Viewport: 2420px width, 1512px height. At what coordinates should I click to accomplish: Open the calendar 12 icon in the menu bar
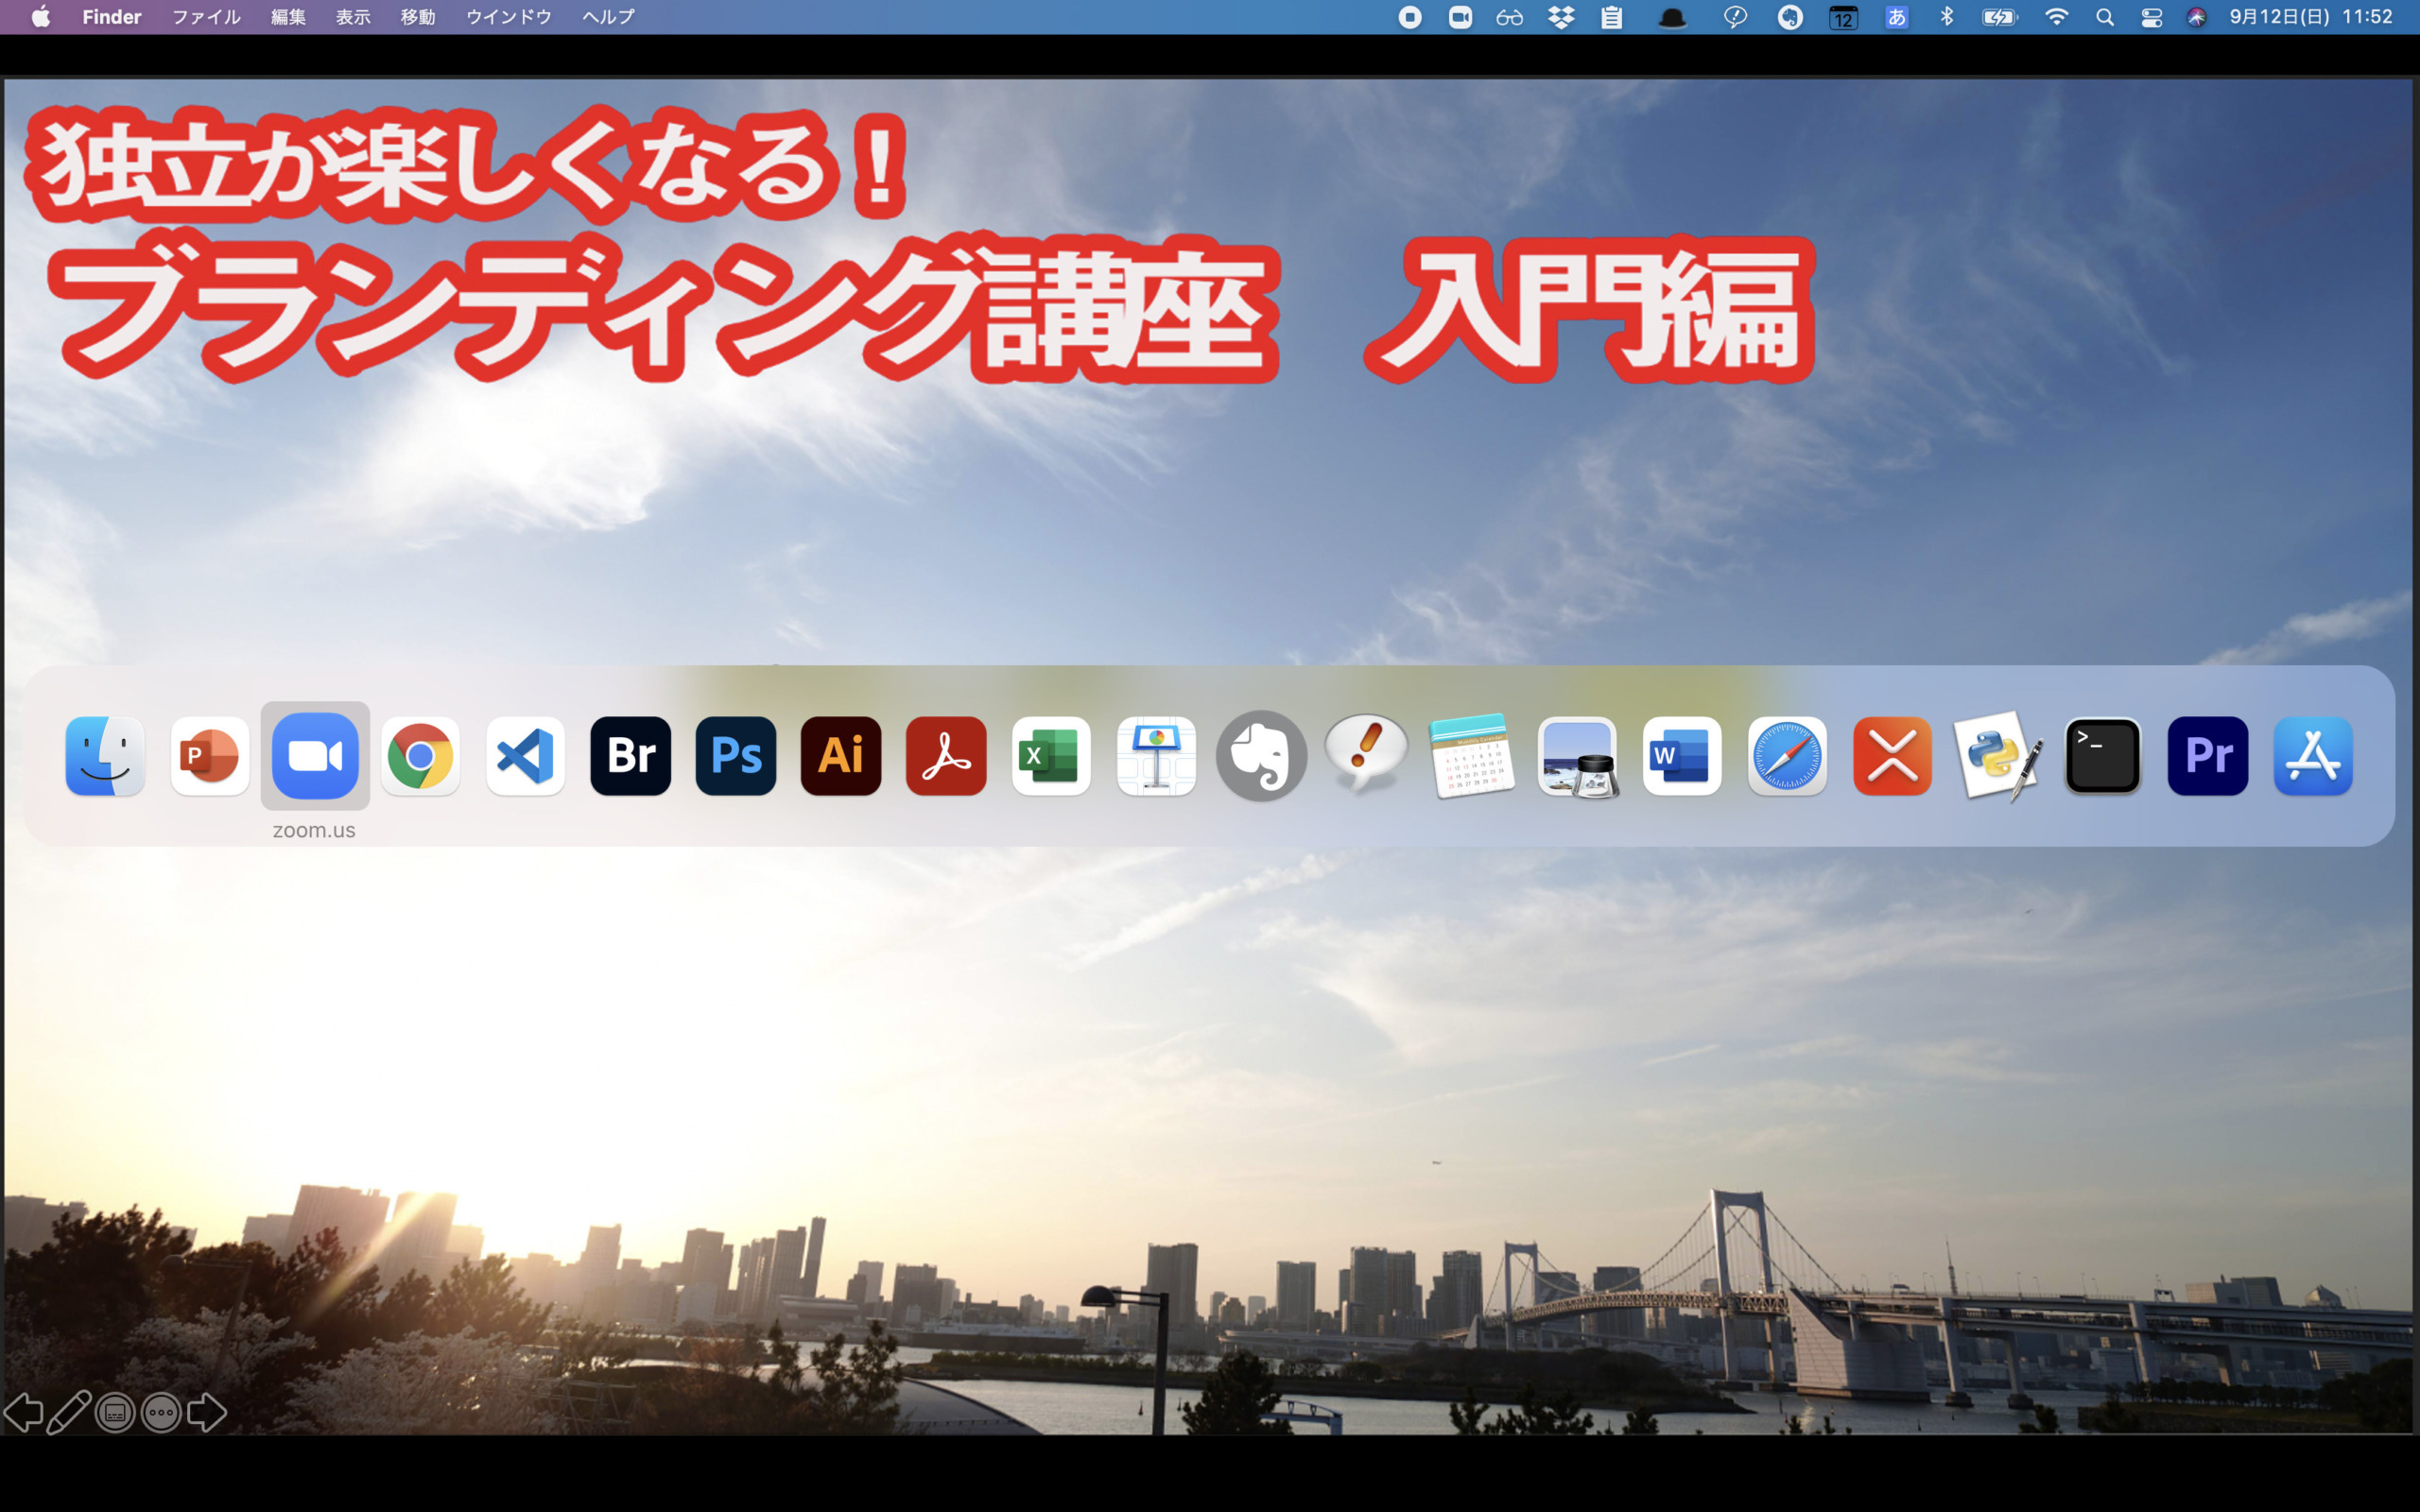(x=1843, y=17)
